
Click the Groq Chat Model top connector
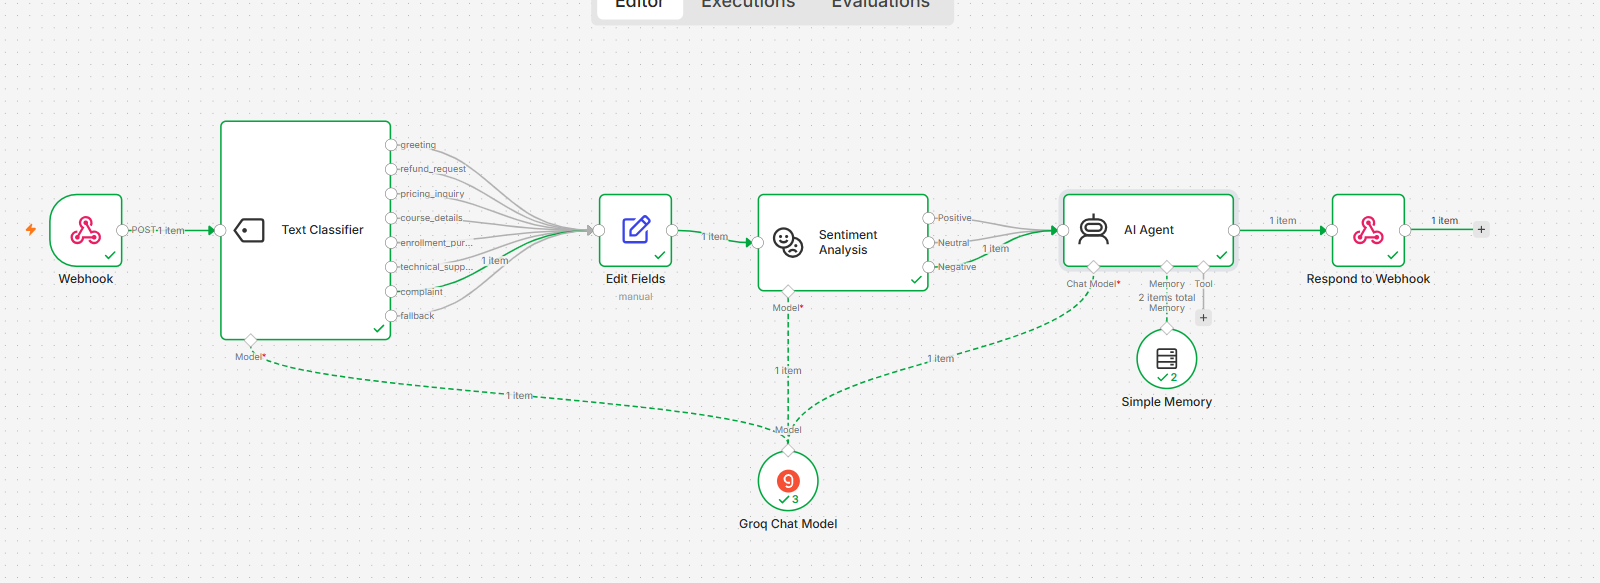click(x=788, y=451)
